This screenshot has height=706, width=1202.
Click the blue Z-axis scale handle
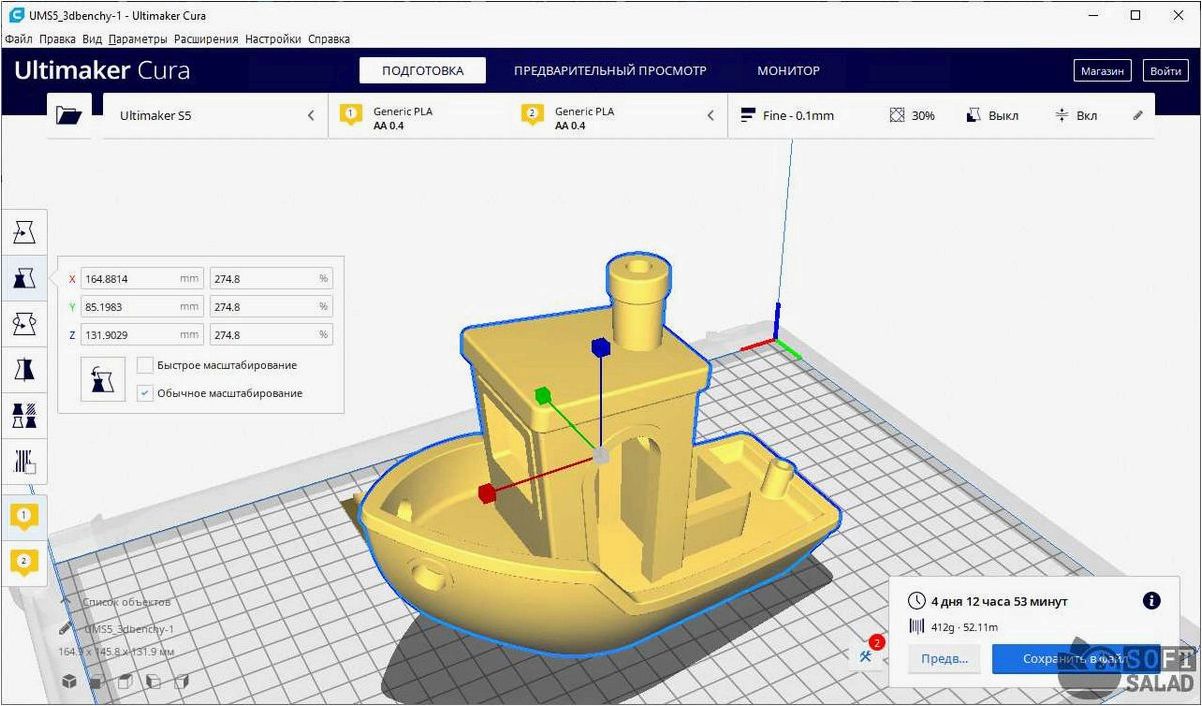(600, 347)
